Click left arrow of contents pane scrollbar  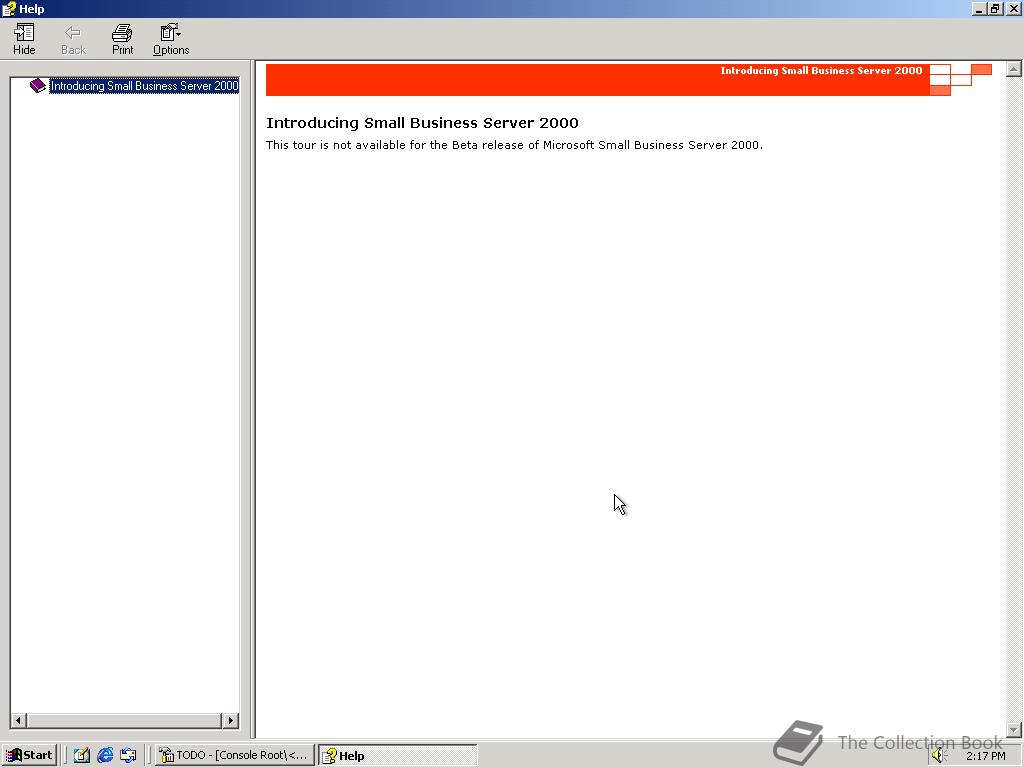click(x=18, y=721)
